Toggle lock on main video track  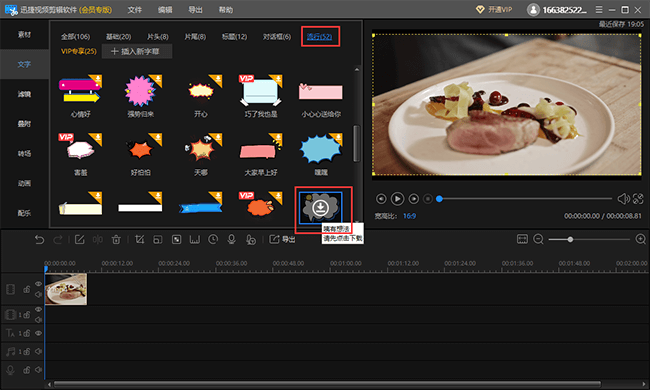(27, 289)
